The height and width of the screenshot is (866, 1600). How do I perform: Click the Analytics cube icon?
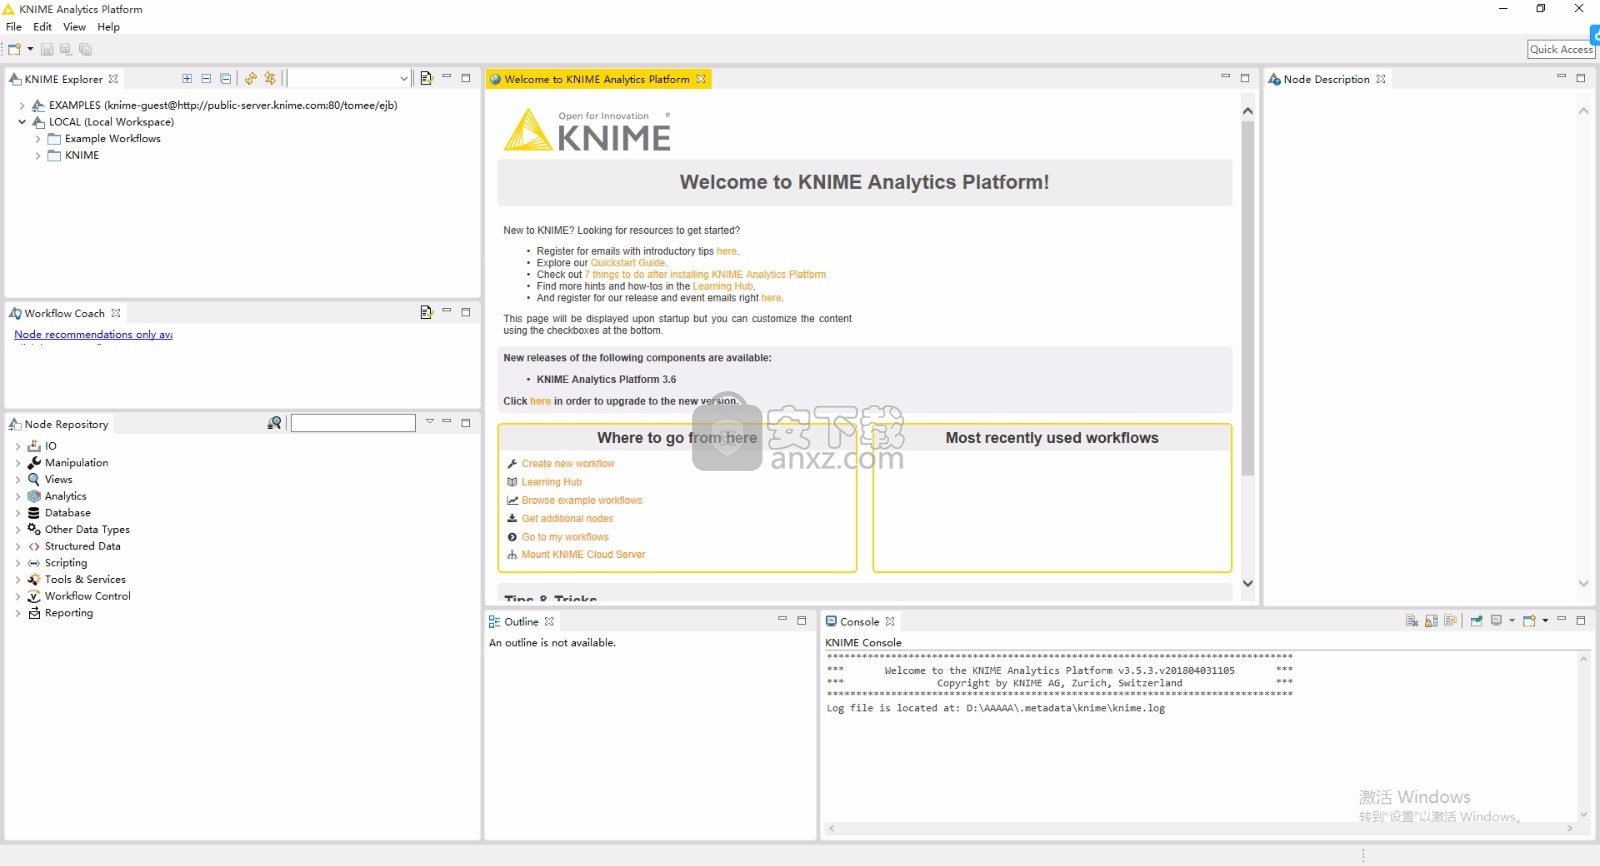click(34, 496)
